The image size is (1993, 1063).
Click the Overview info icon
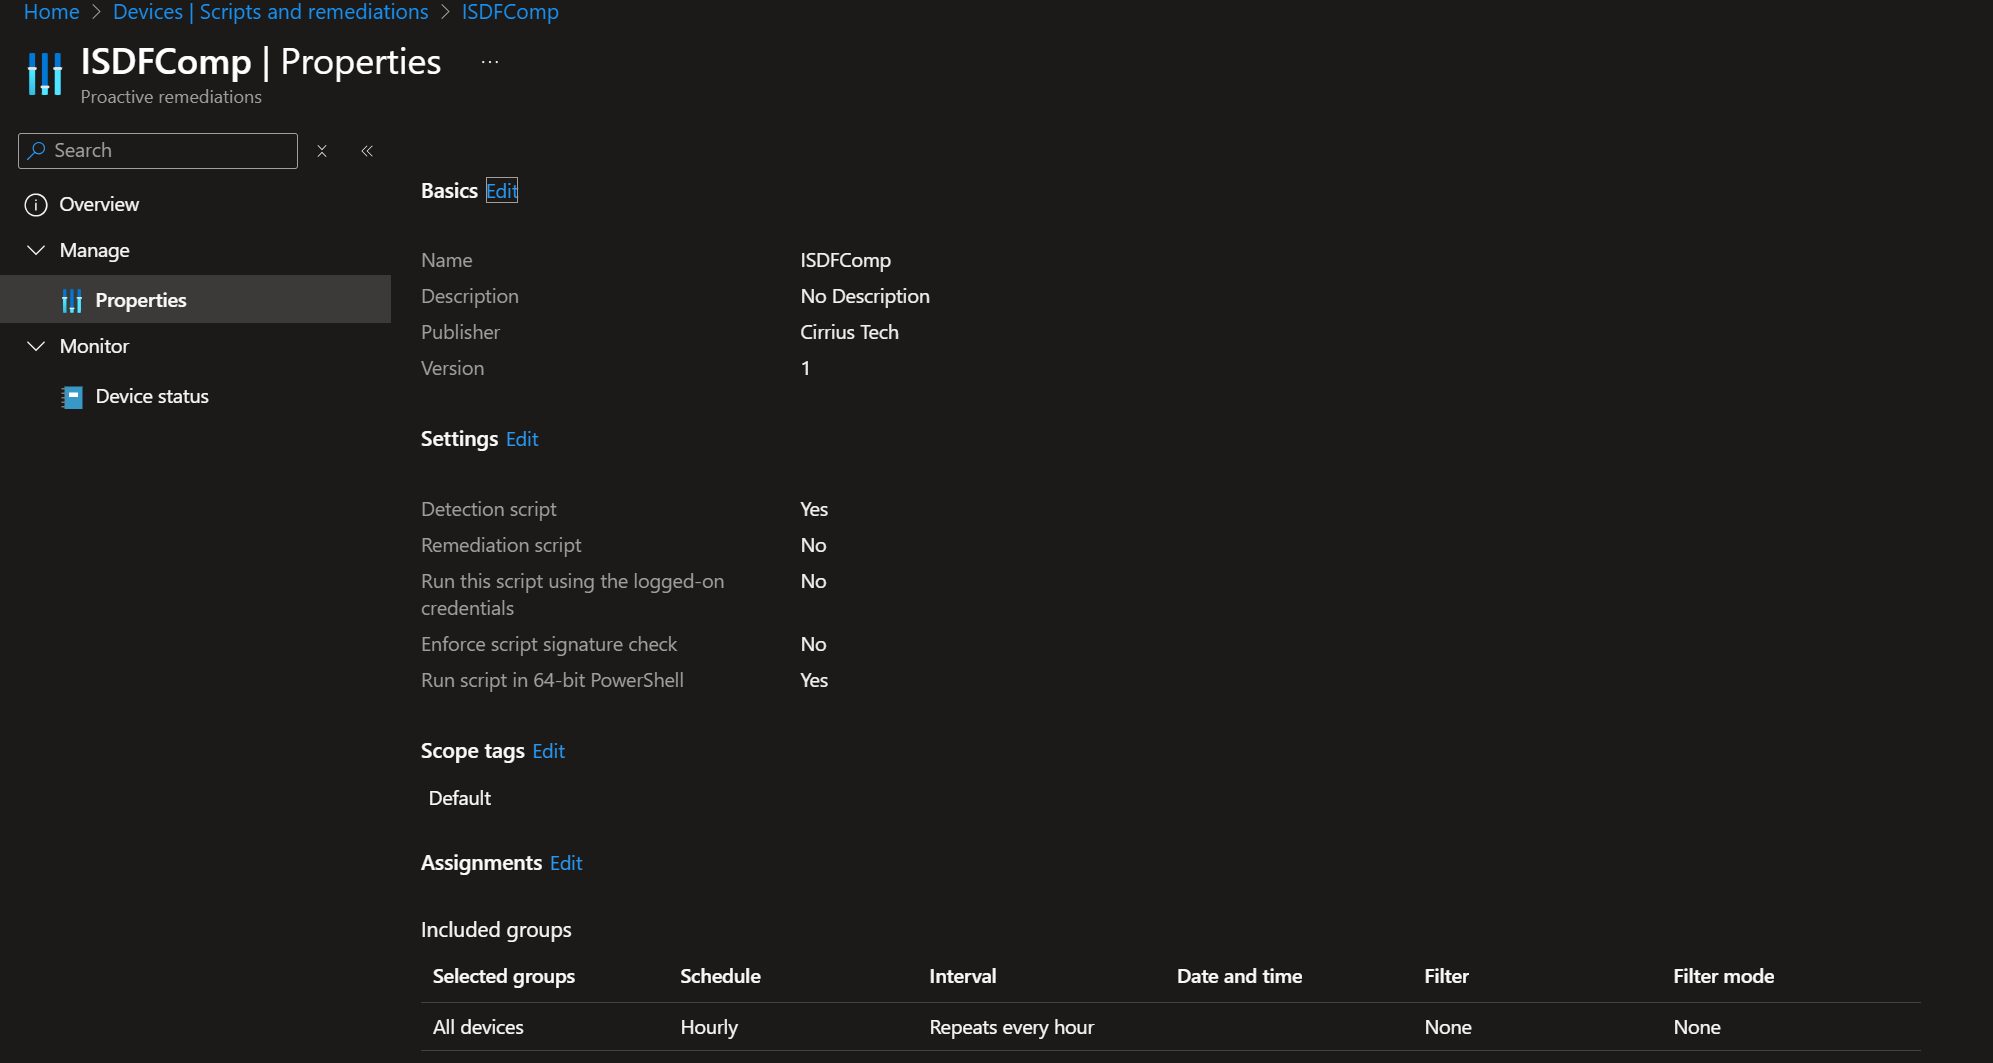(x=36, y=205)
